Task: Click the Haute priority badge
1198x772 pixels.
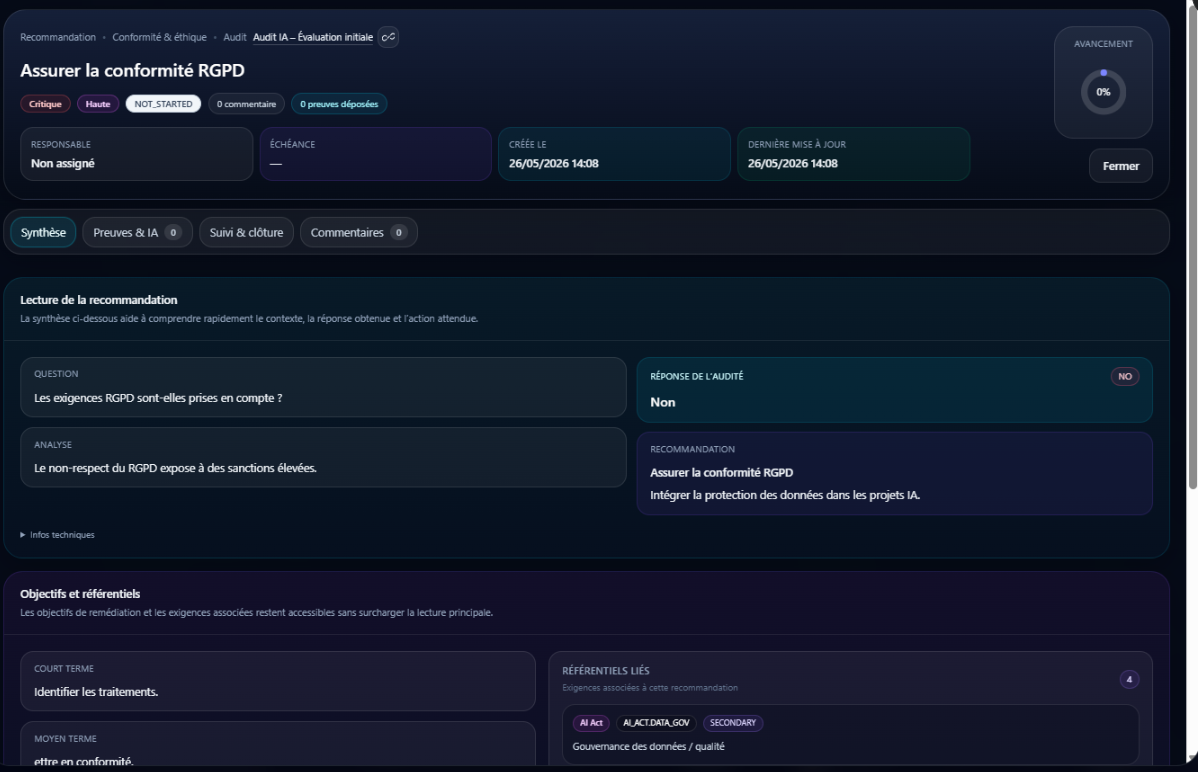Action: (x=98, y=104)
